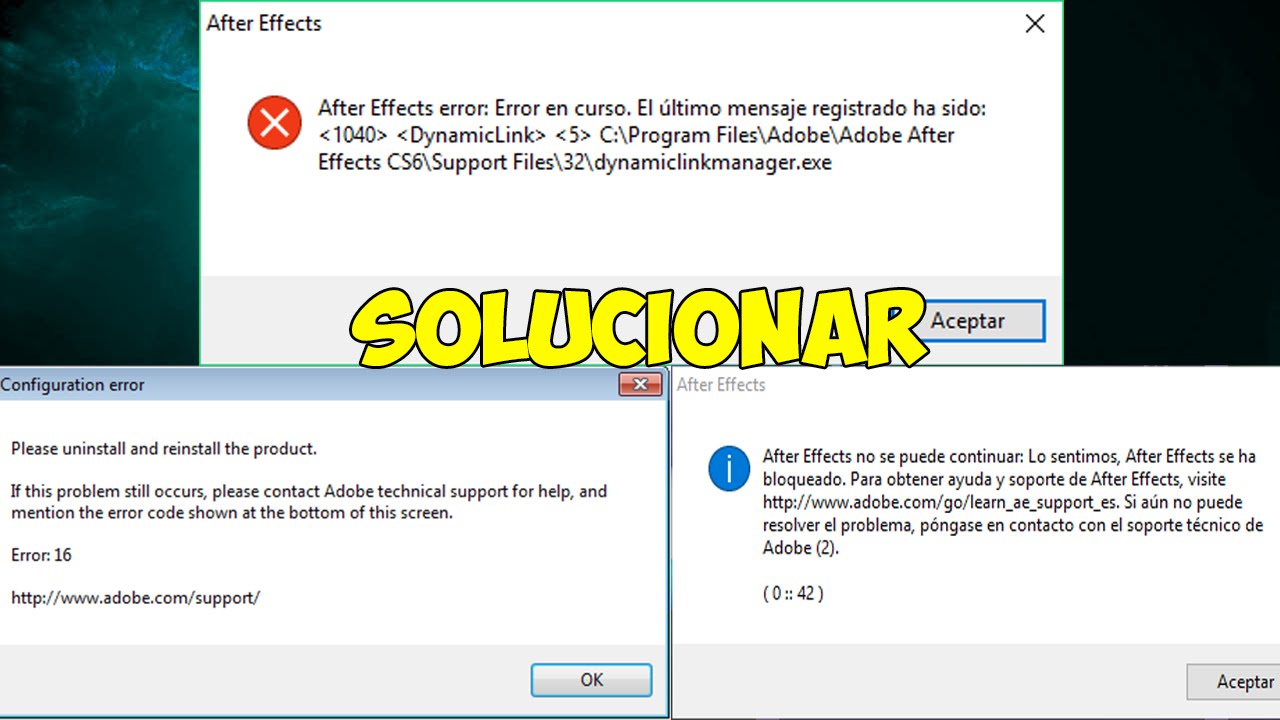Click the bottom-right After Effects dialog title
1280x720 pixels.
721,385
